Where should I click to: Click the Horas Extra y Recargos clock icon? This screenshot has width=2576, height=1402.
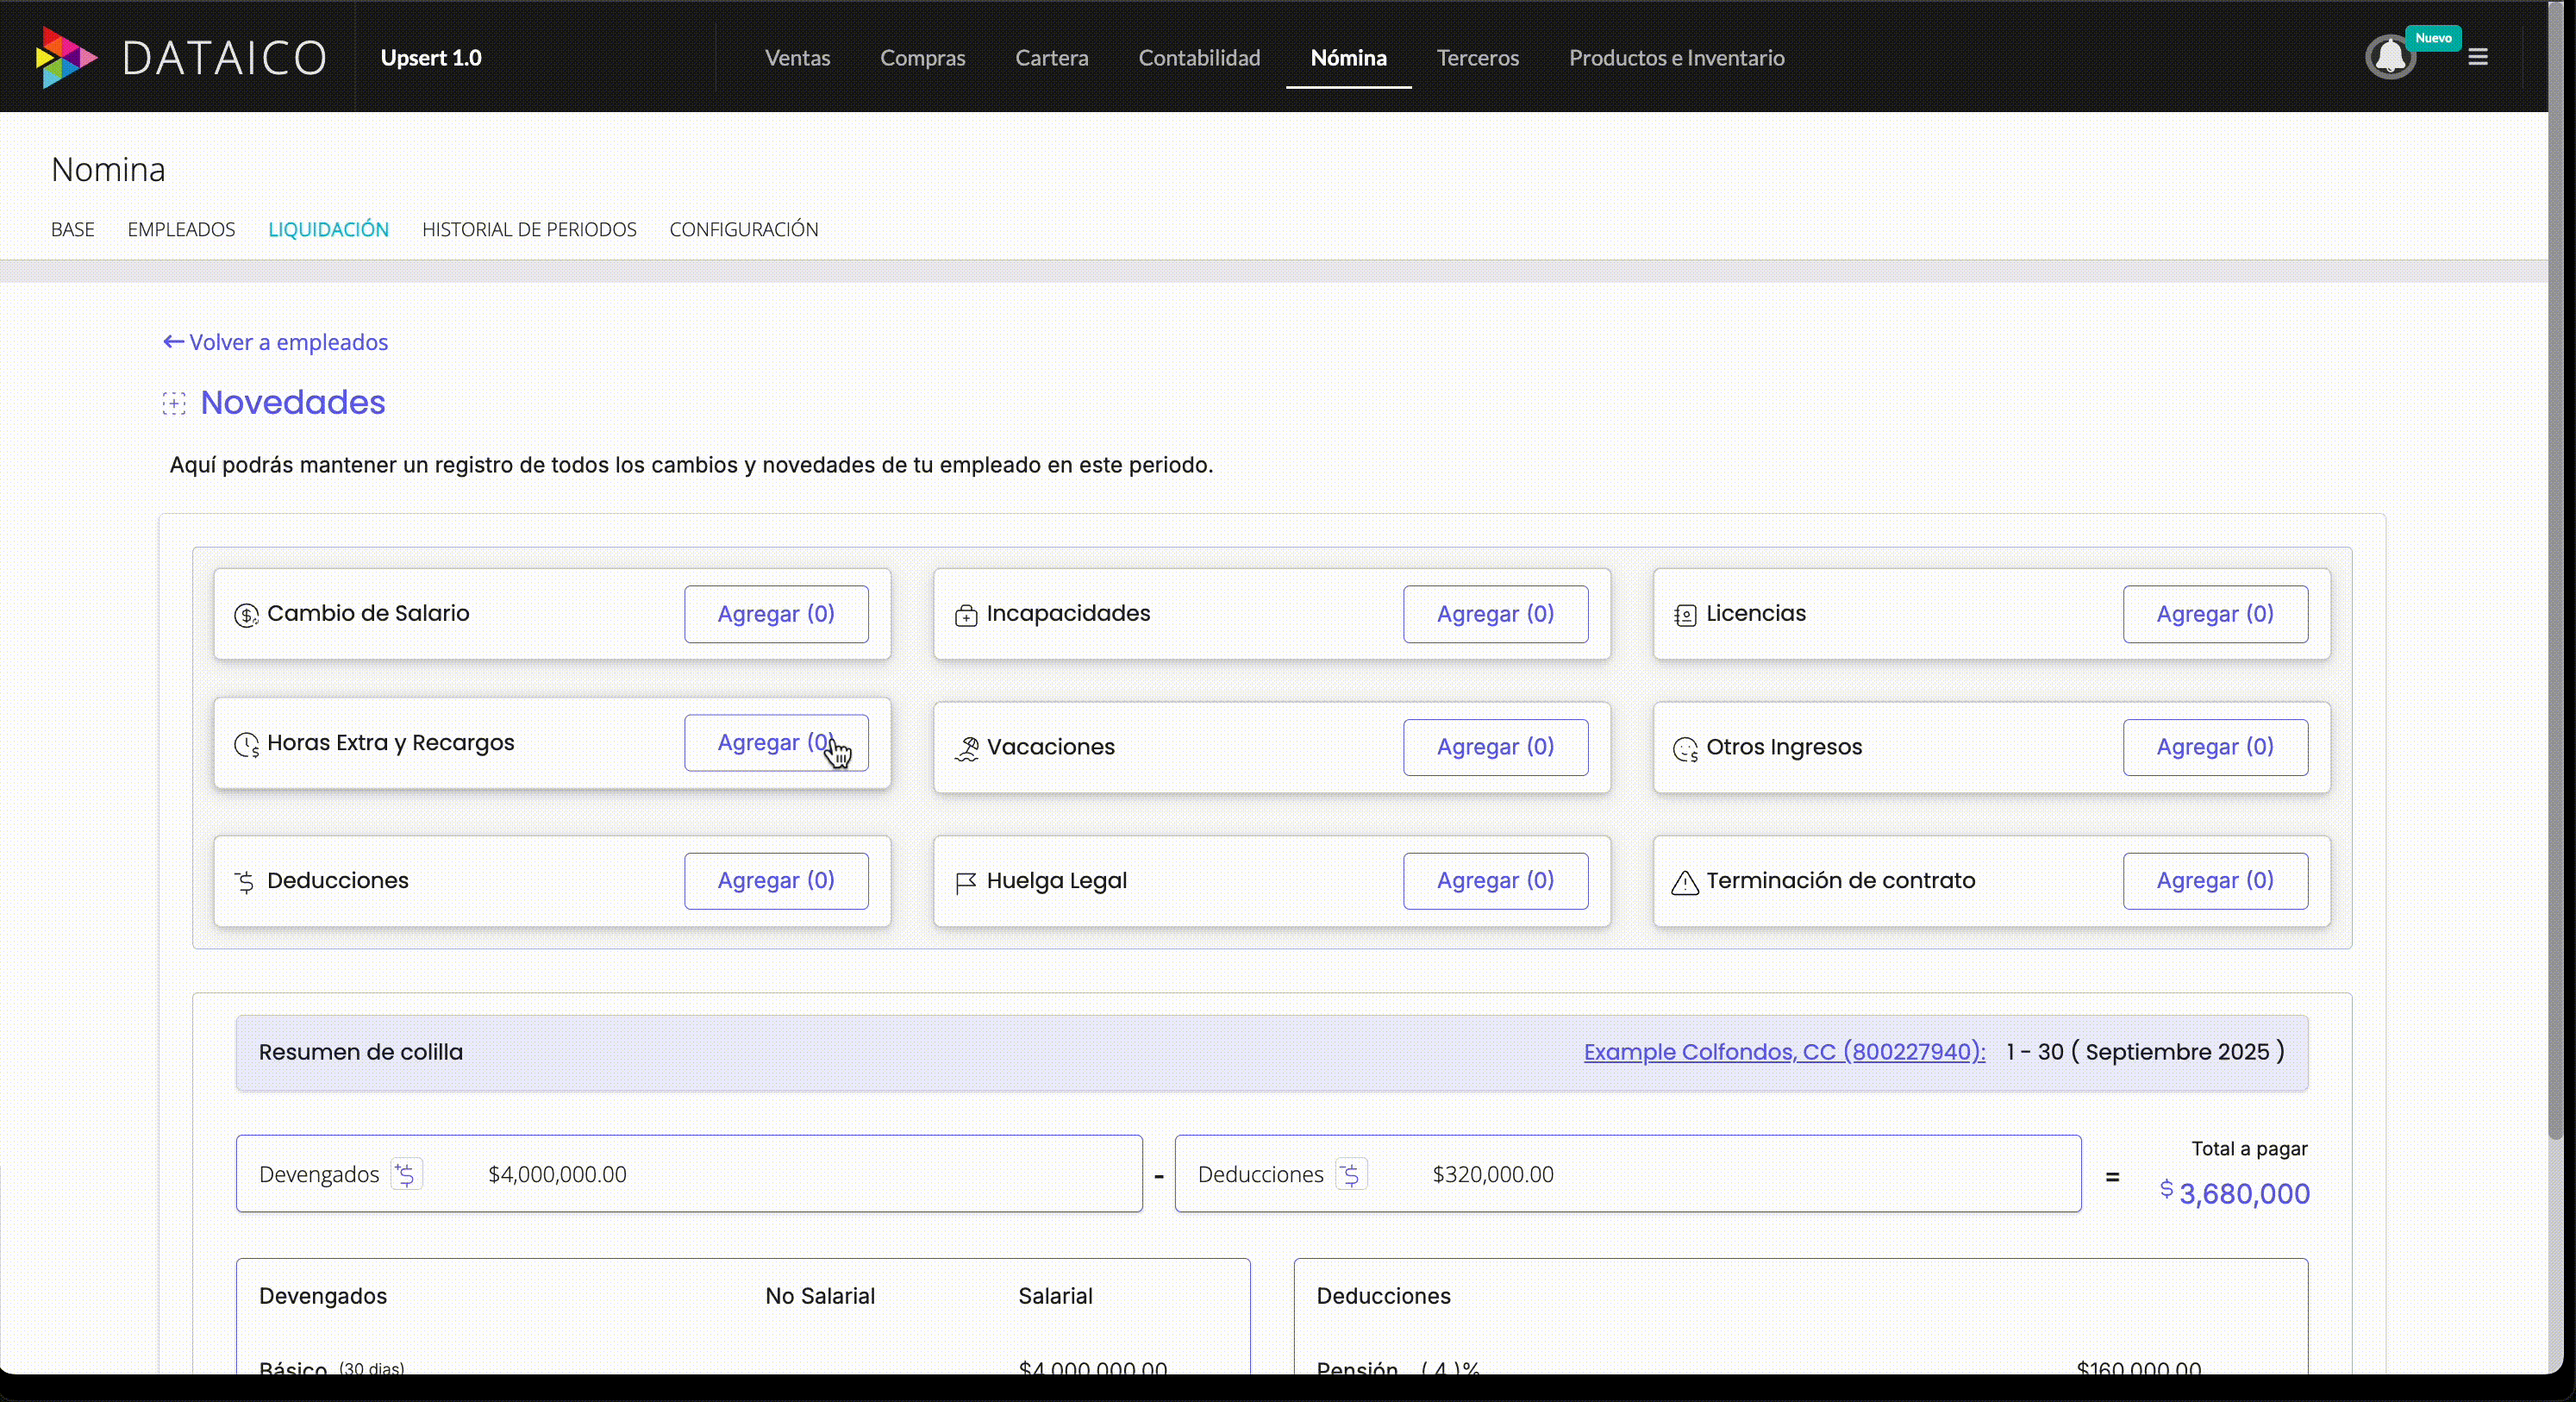coord(246,745)
